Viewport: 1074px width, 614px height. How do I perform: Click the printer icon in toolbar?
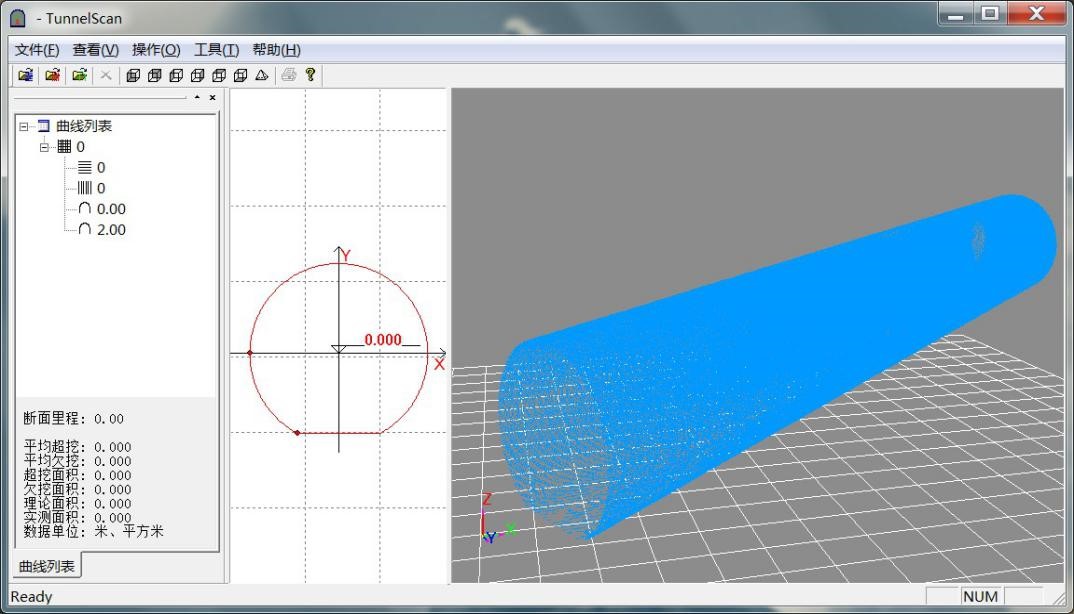point(288,75)
